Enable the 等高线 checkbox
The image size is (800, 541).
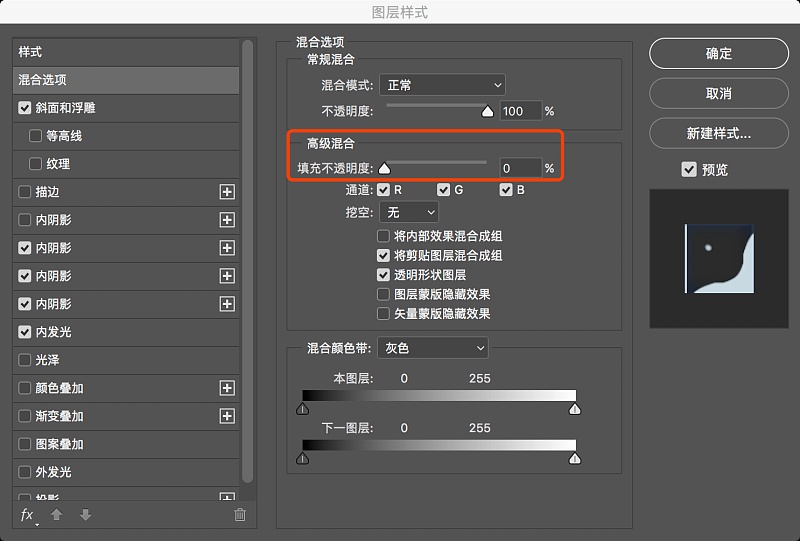tap(35, 136)
